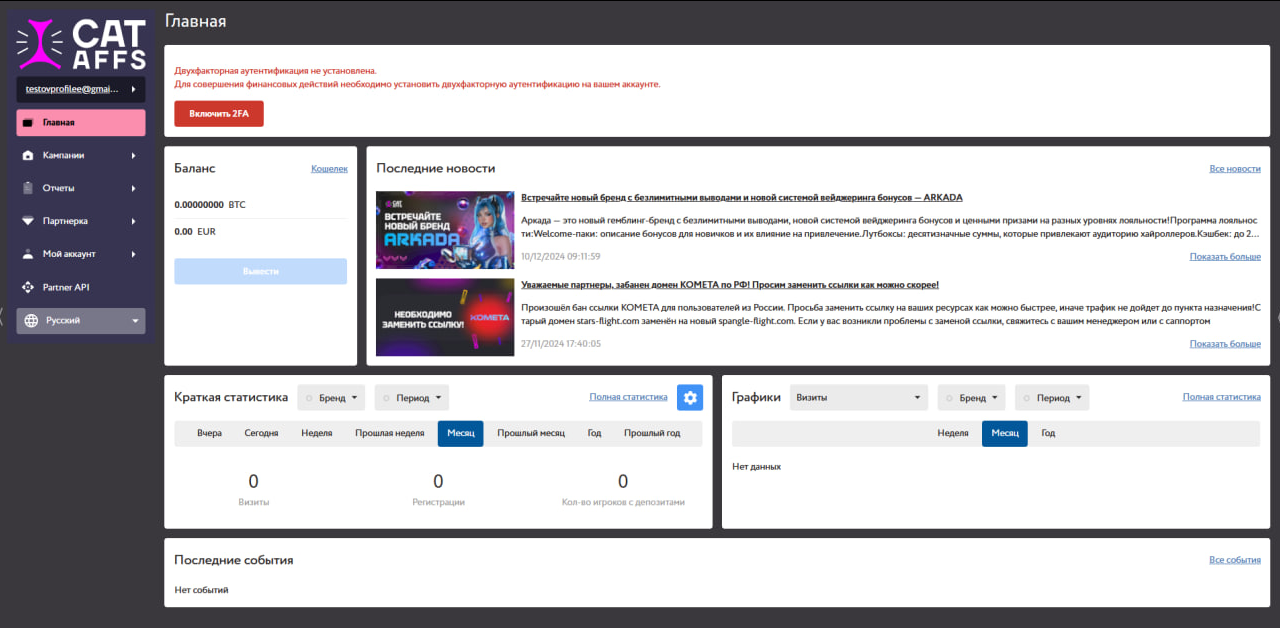
Task: Open the Период dropdown in Краткая статистика
Action: 412,398
